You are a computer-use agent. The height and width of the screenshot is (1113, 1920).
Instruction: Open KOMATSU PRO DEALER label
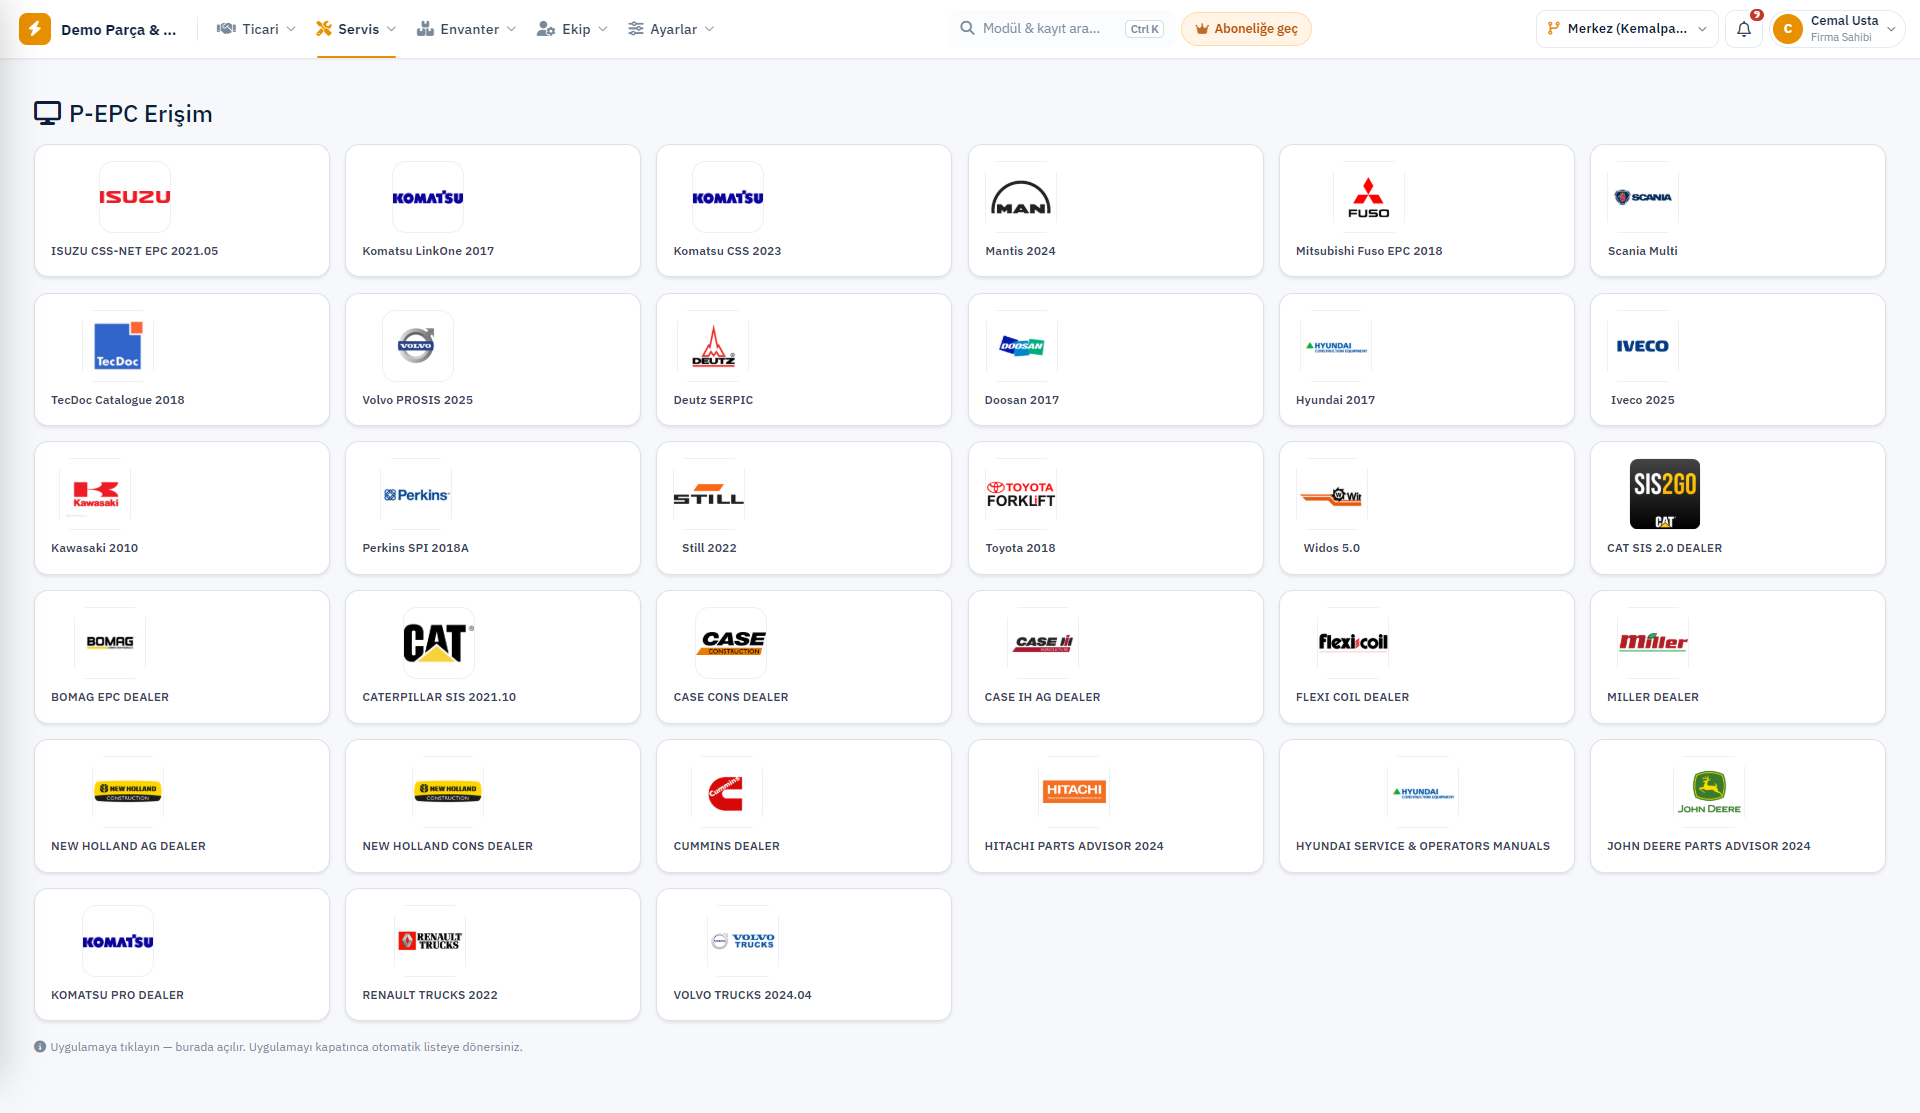[x=118, y=995]
